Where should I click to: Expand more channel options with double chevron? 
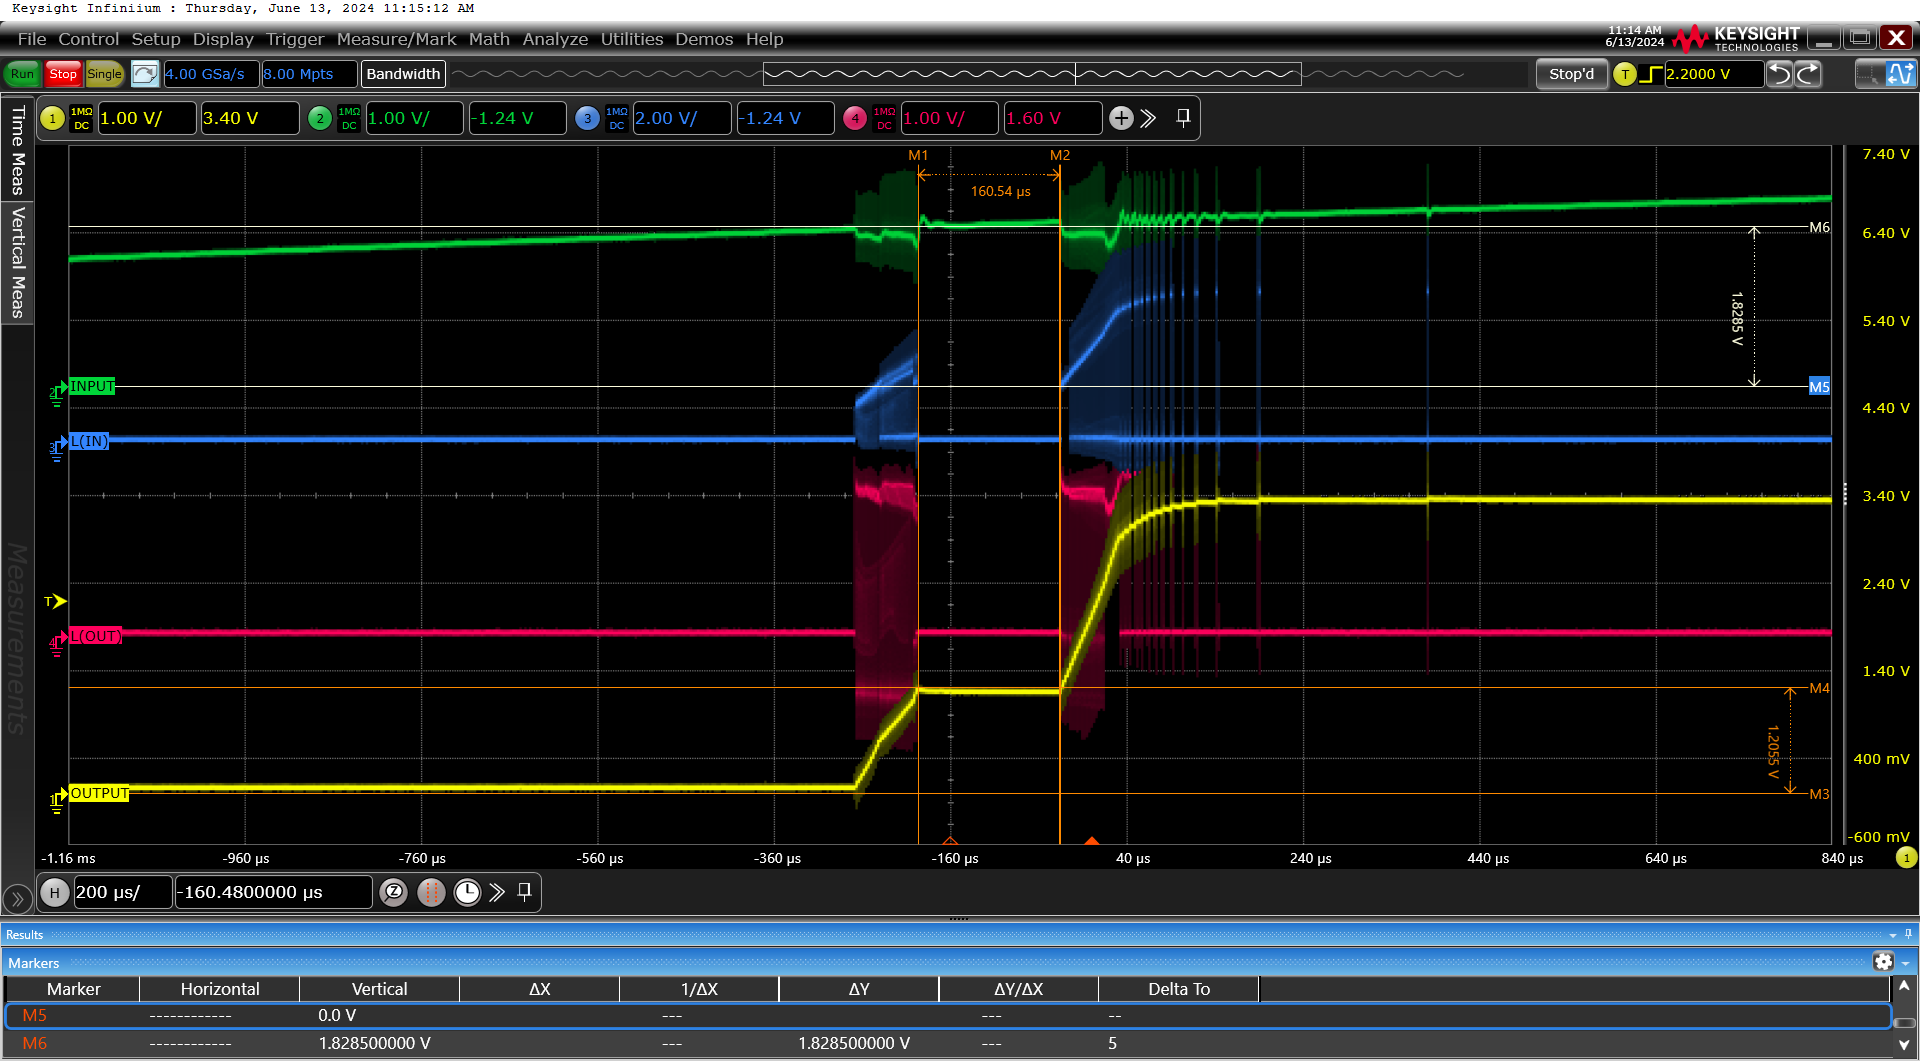(1148, 118)
